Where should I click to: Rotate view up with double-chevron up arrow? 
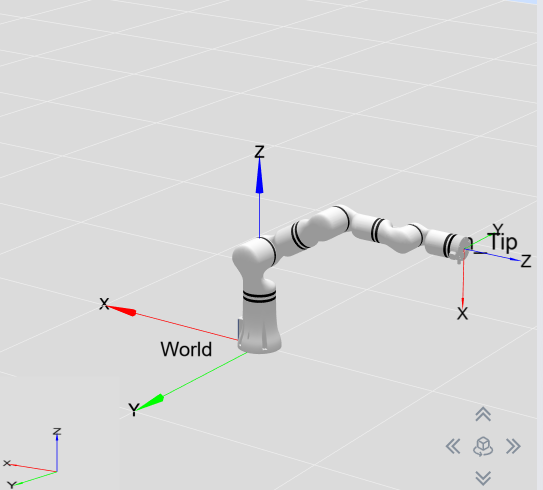coord(483,414)
